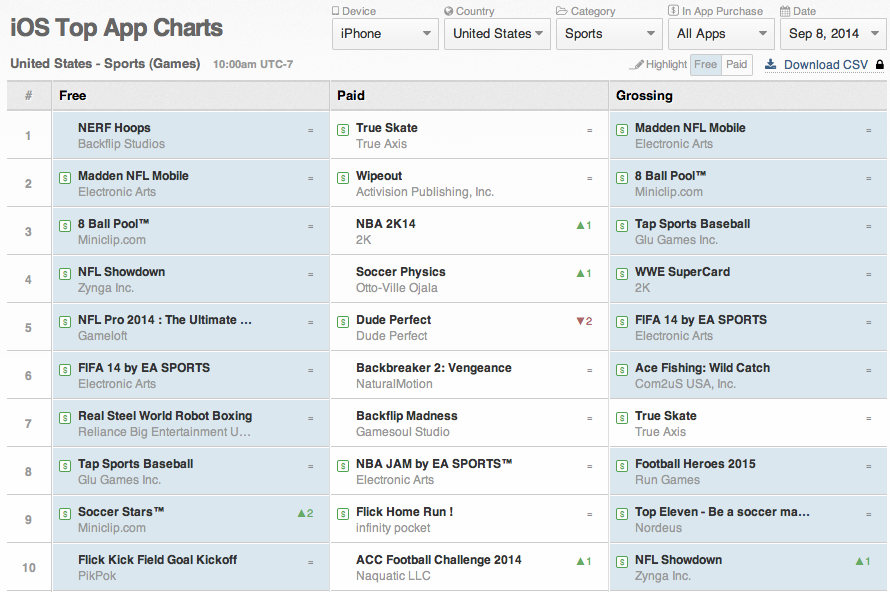Image resolution: width=890 pixels, height=592 pixels.
Task: Expand the Country dropdown set to United States
Action: (497, 34)
